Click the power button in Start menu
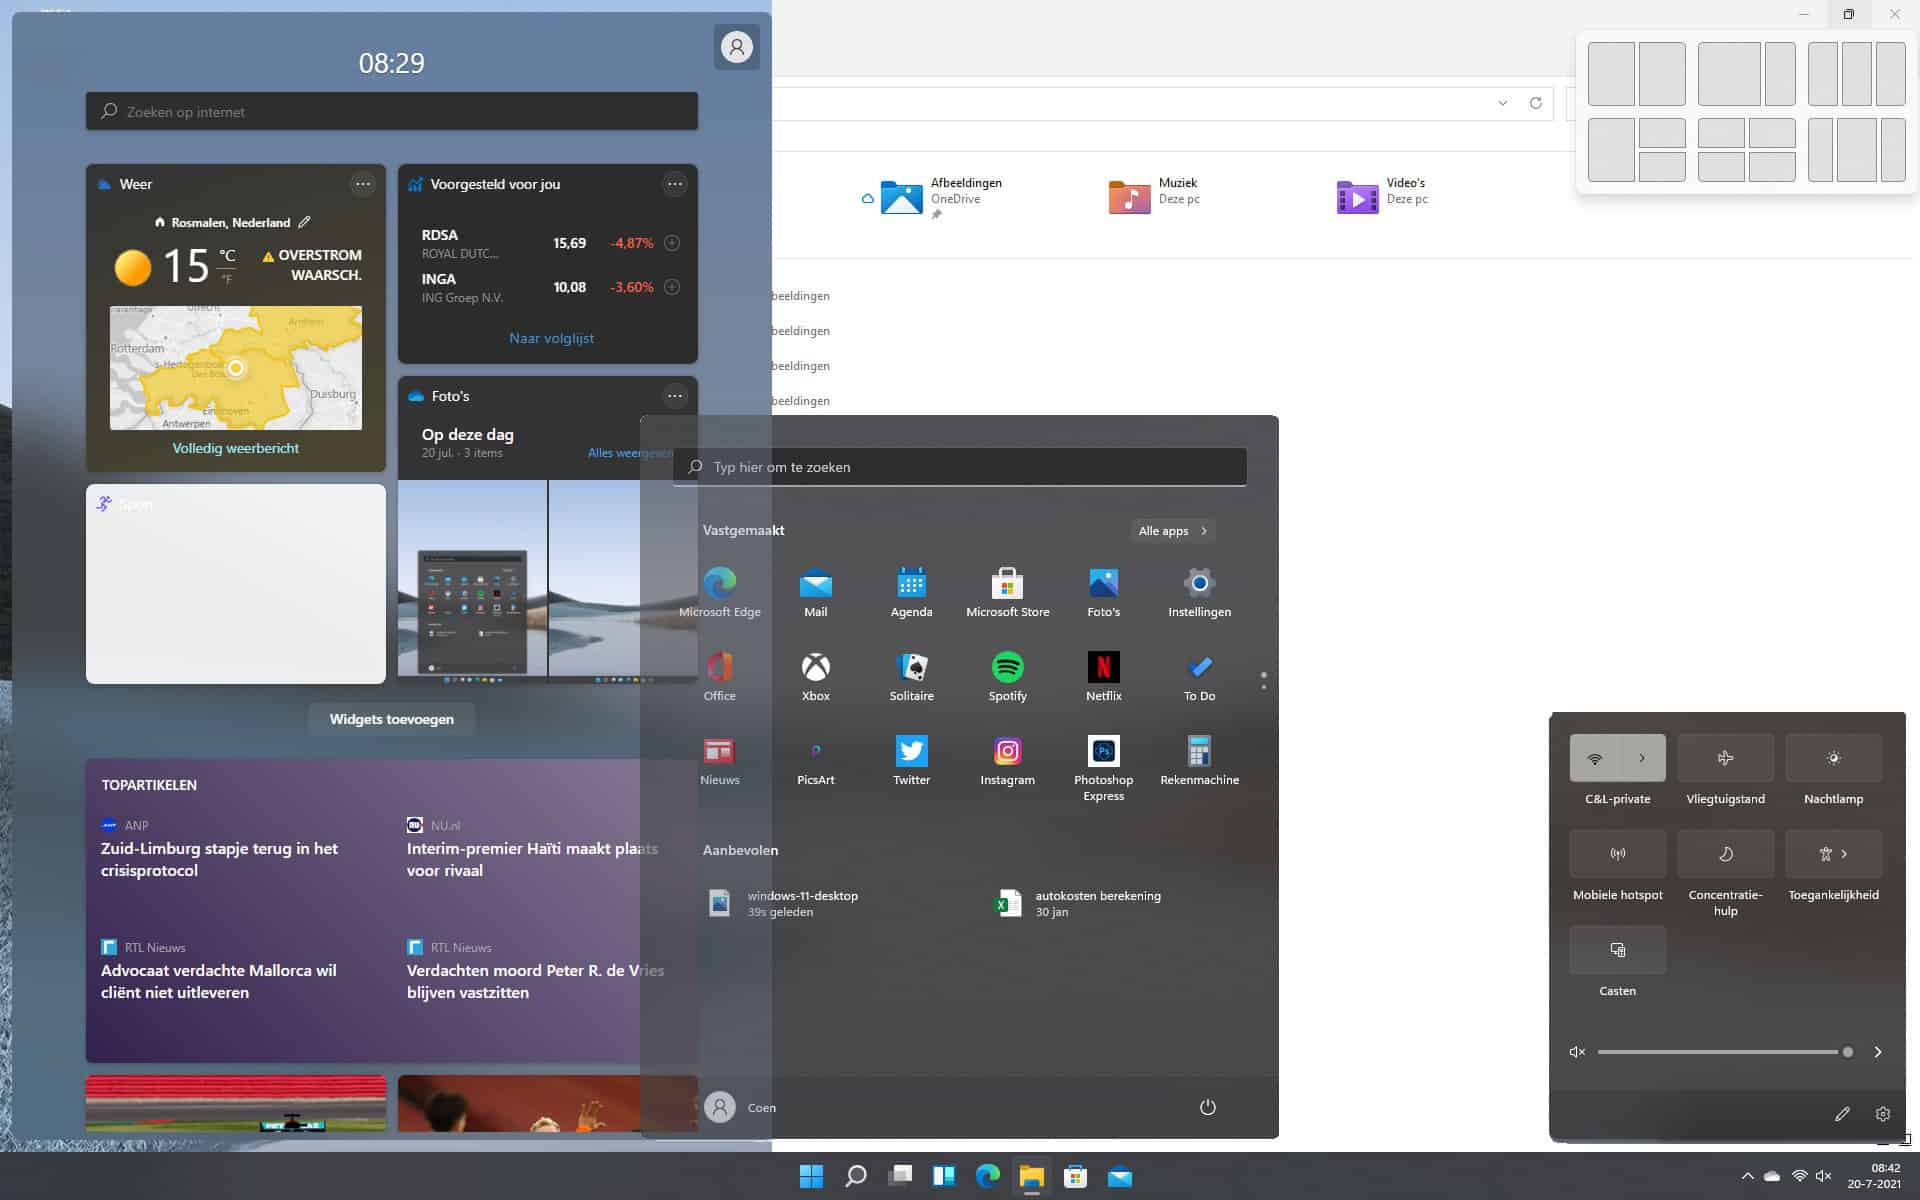This screenshot has height=1200, width=1920. (1208, 1107)
